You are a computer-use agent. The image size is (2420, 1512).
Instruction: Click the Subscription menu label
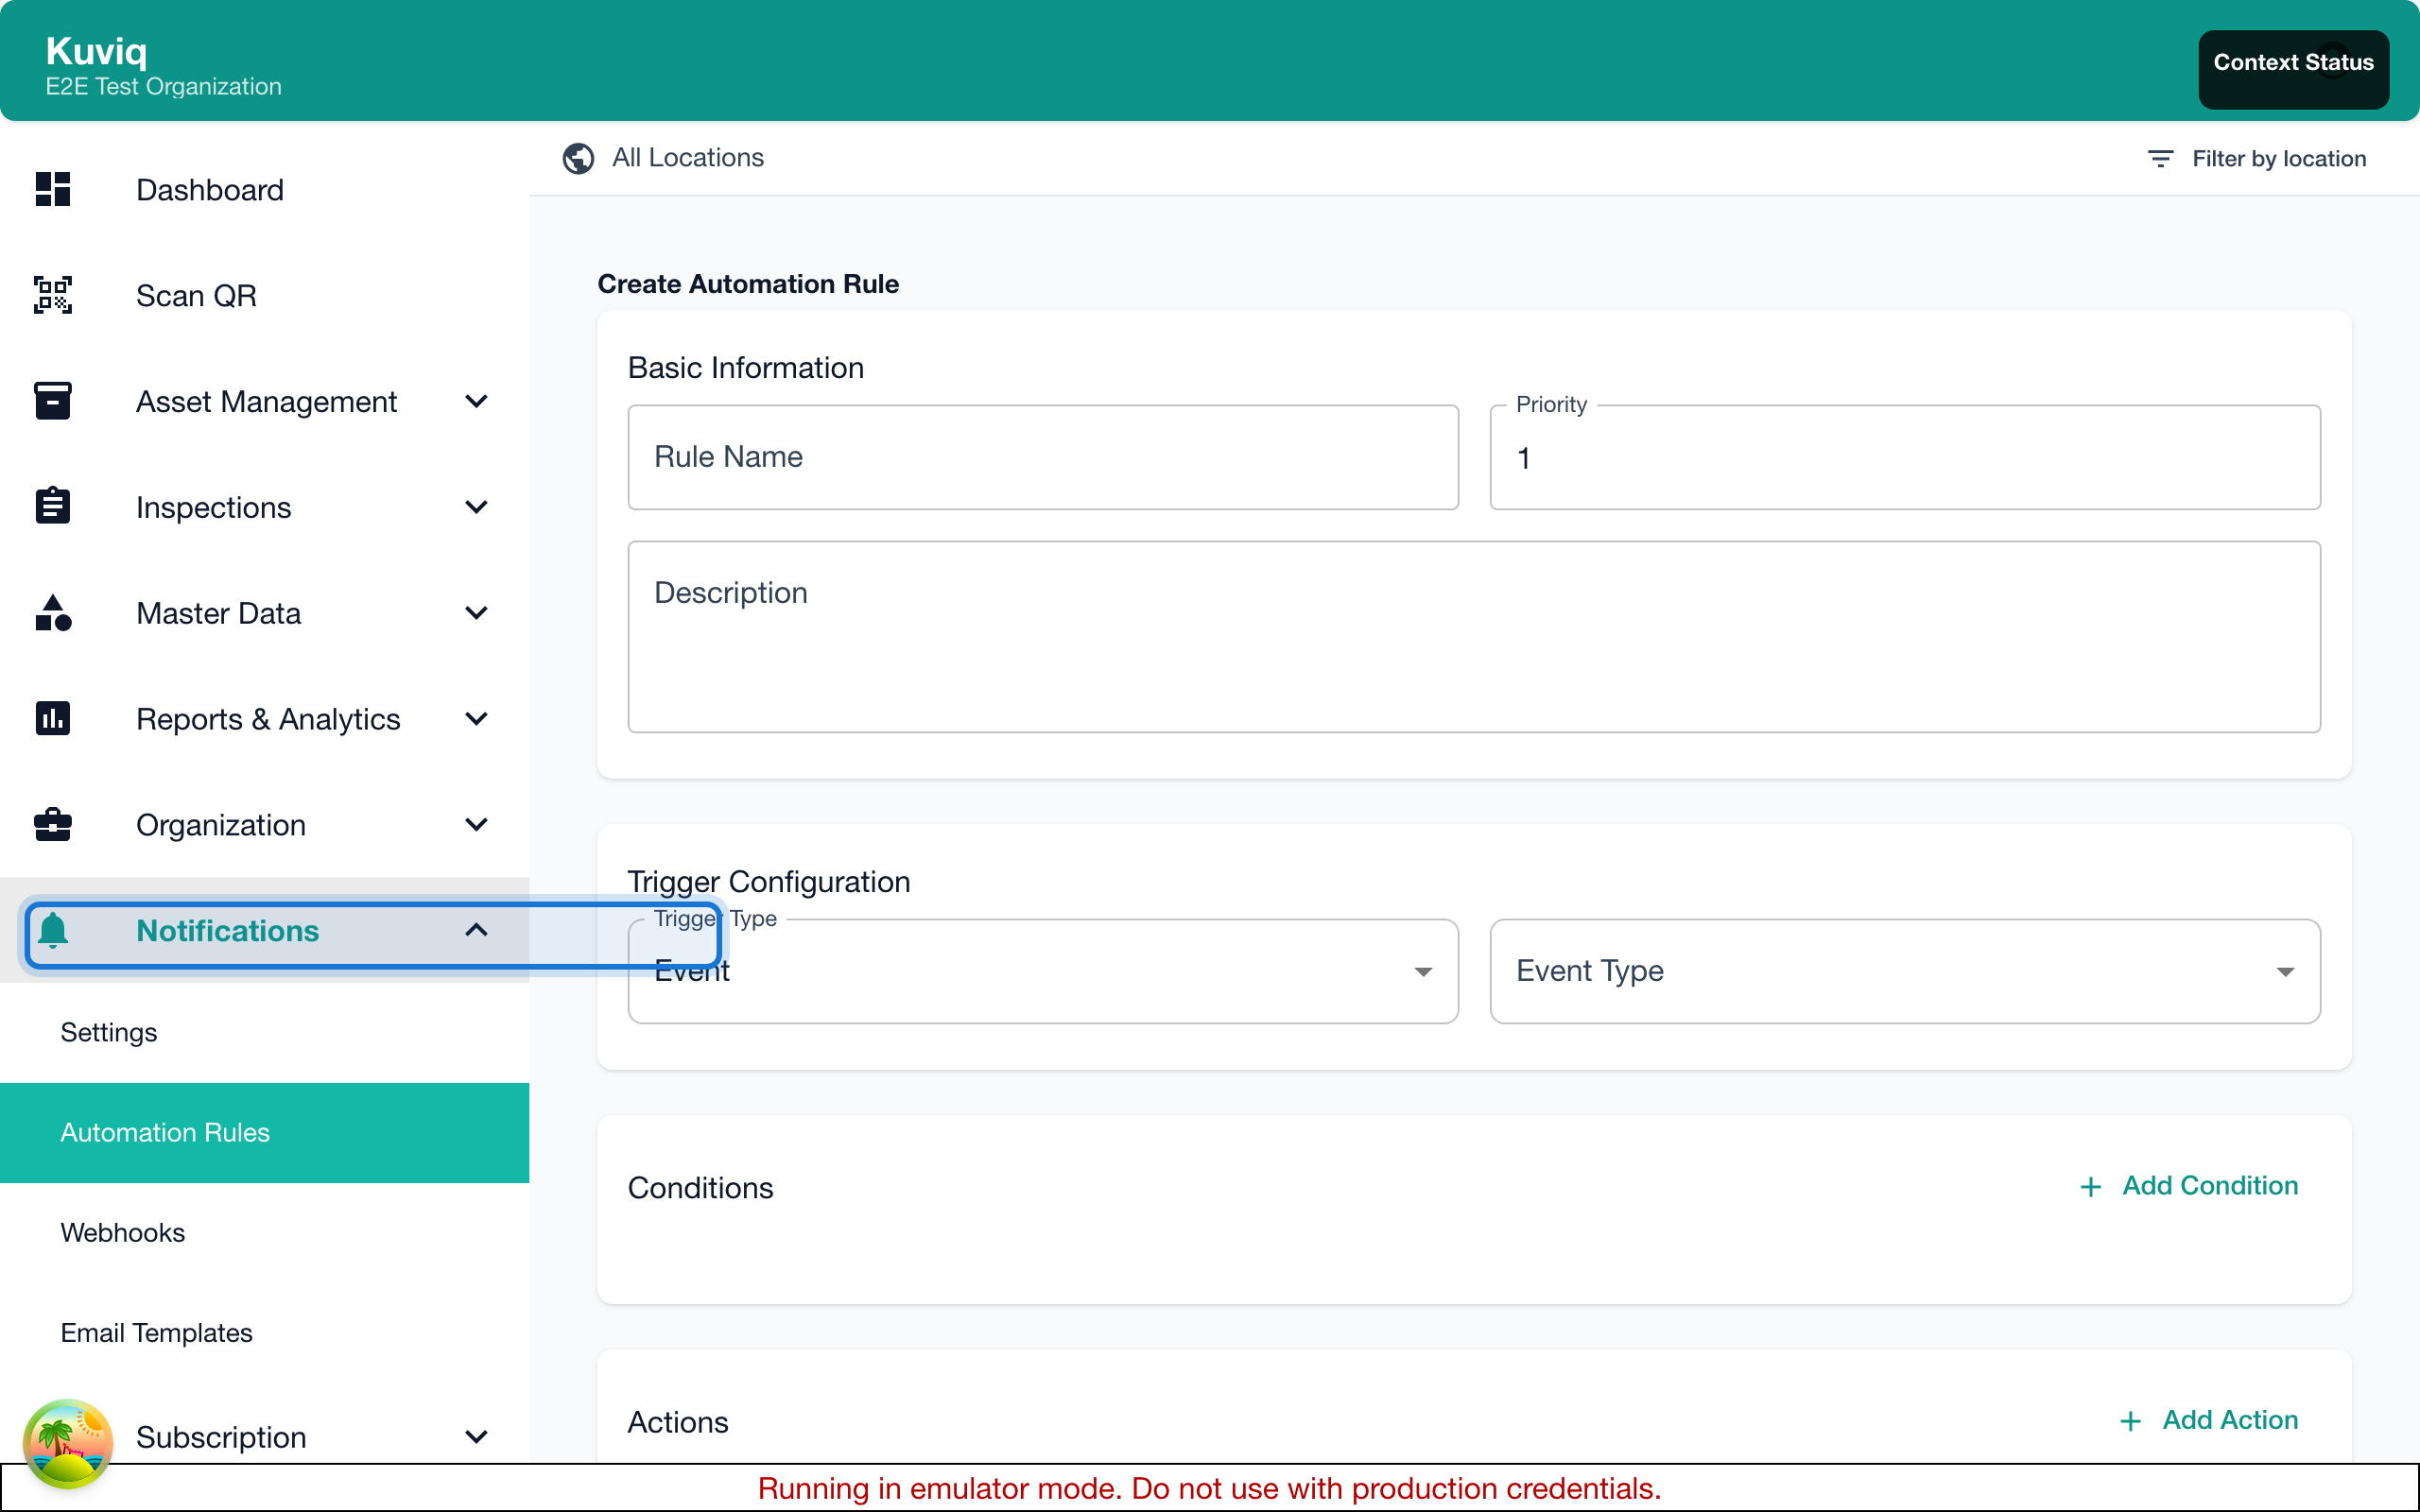pyautogui.click(x=221, y=1438)
